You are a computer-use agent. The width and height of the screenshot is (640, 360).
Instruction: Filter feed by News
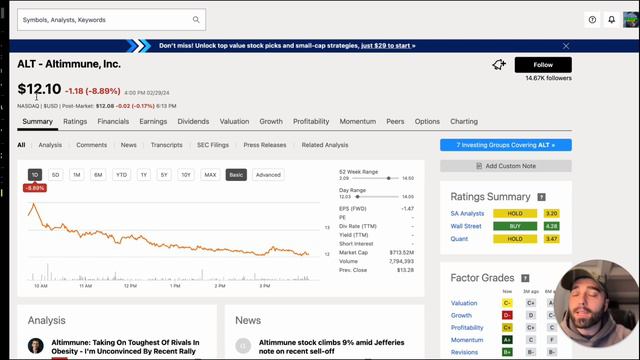(129, 145)
